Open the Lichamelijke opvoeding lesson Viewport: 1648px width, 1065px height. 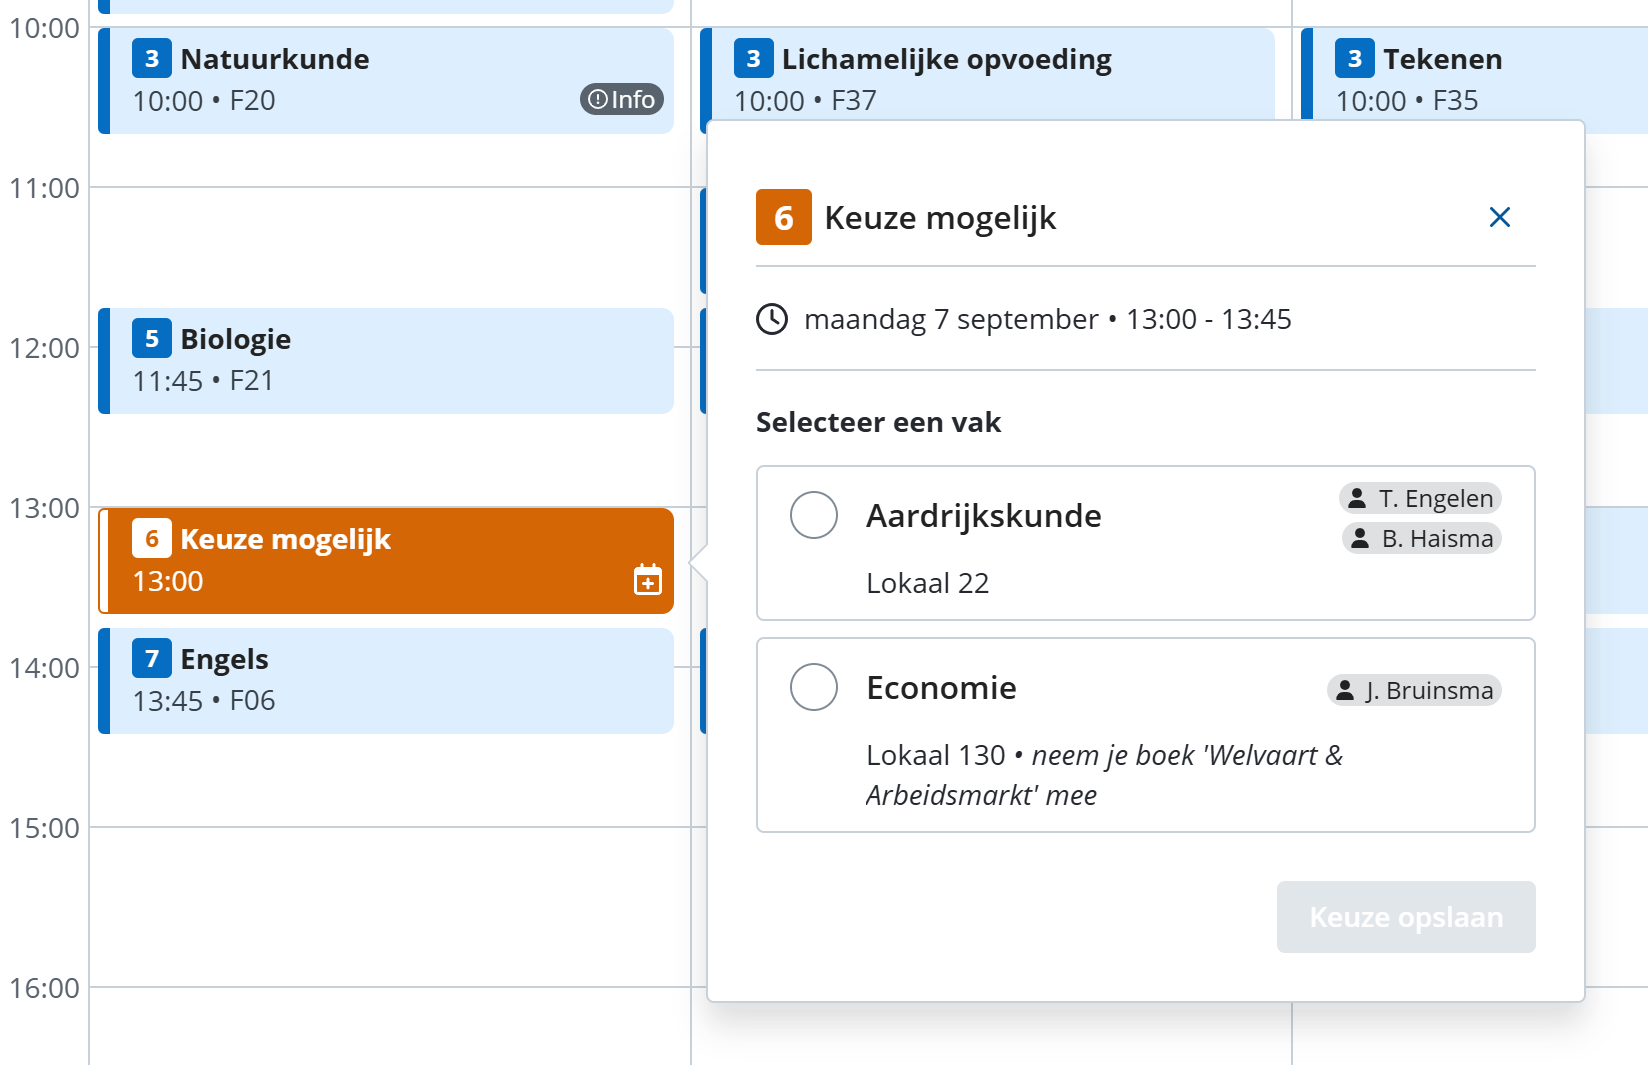coord(987,75)
